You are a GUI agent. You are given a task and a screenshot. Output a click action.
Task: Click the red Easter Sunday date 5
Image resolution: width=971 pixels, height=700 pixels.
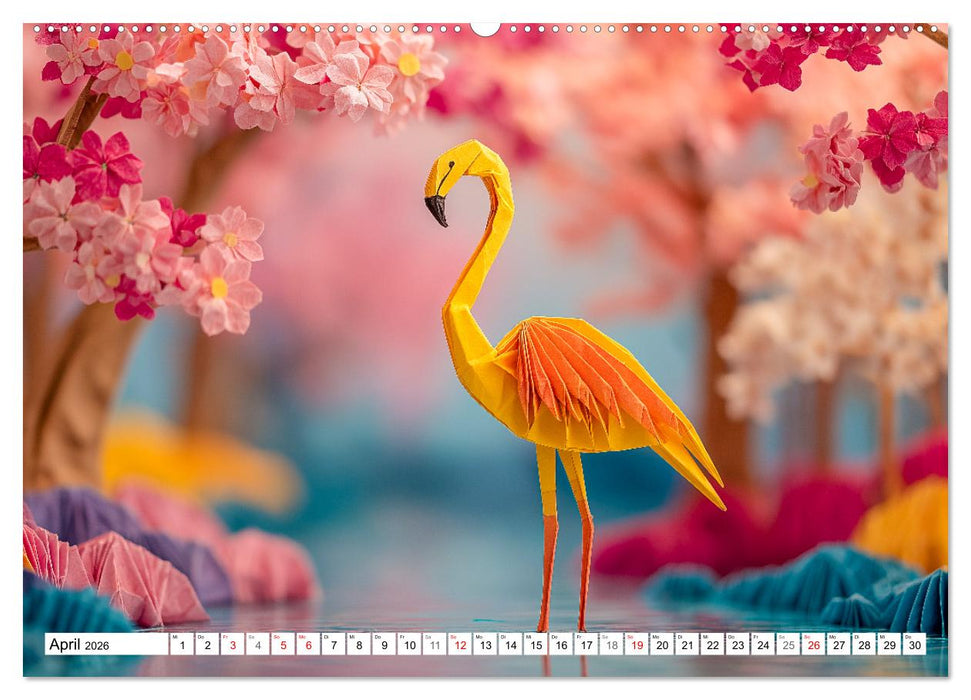(283, 643)
